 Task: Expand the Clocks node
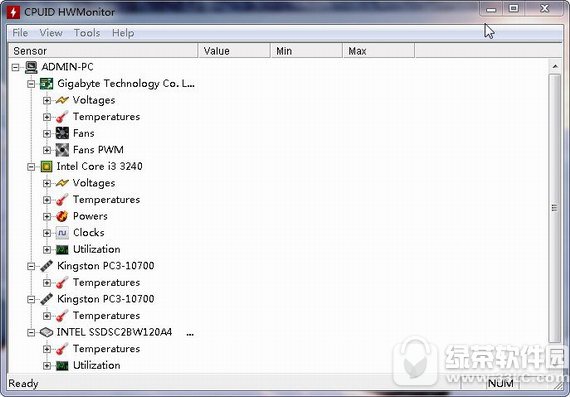(47, 233)
